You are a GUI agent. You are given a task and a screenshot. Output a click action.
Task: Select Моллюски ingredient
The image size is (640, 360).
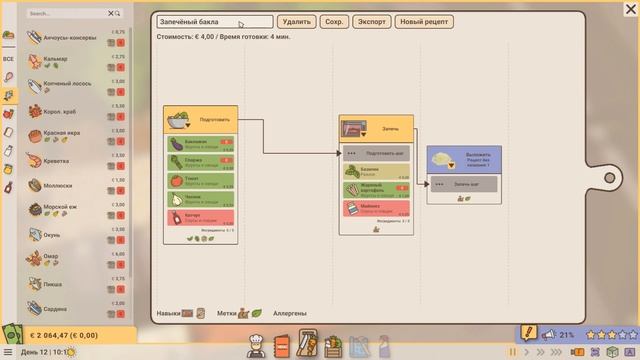coord(76,185)
